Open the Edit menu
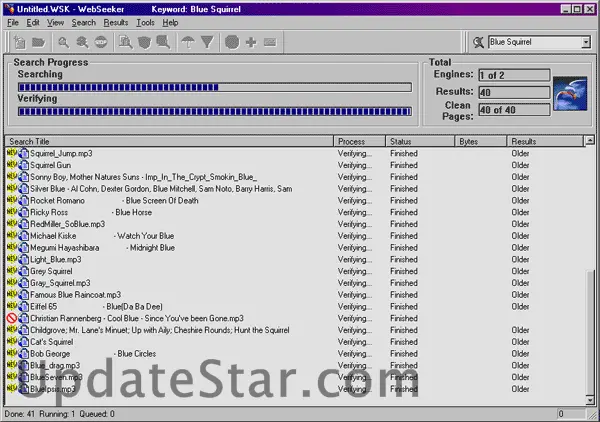Viewport: 600px width, 422px height. 33,23
